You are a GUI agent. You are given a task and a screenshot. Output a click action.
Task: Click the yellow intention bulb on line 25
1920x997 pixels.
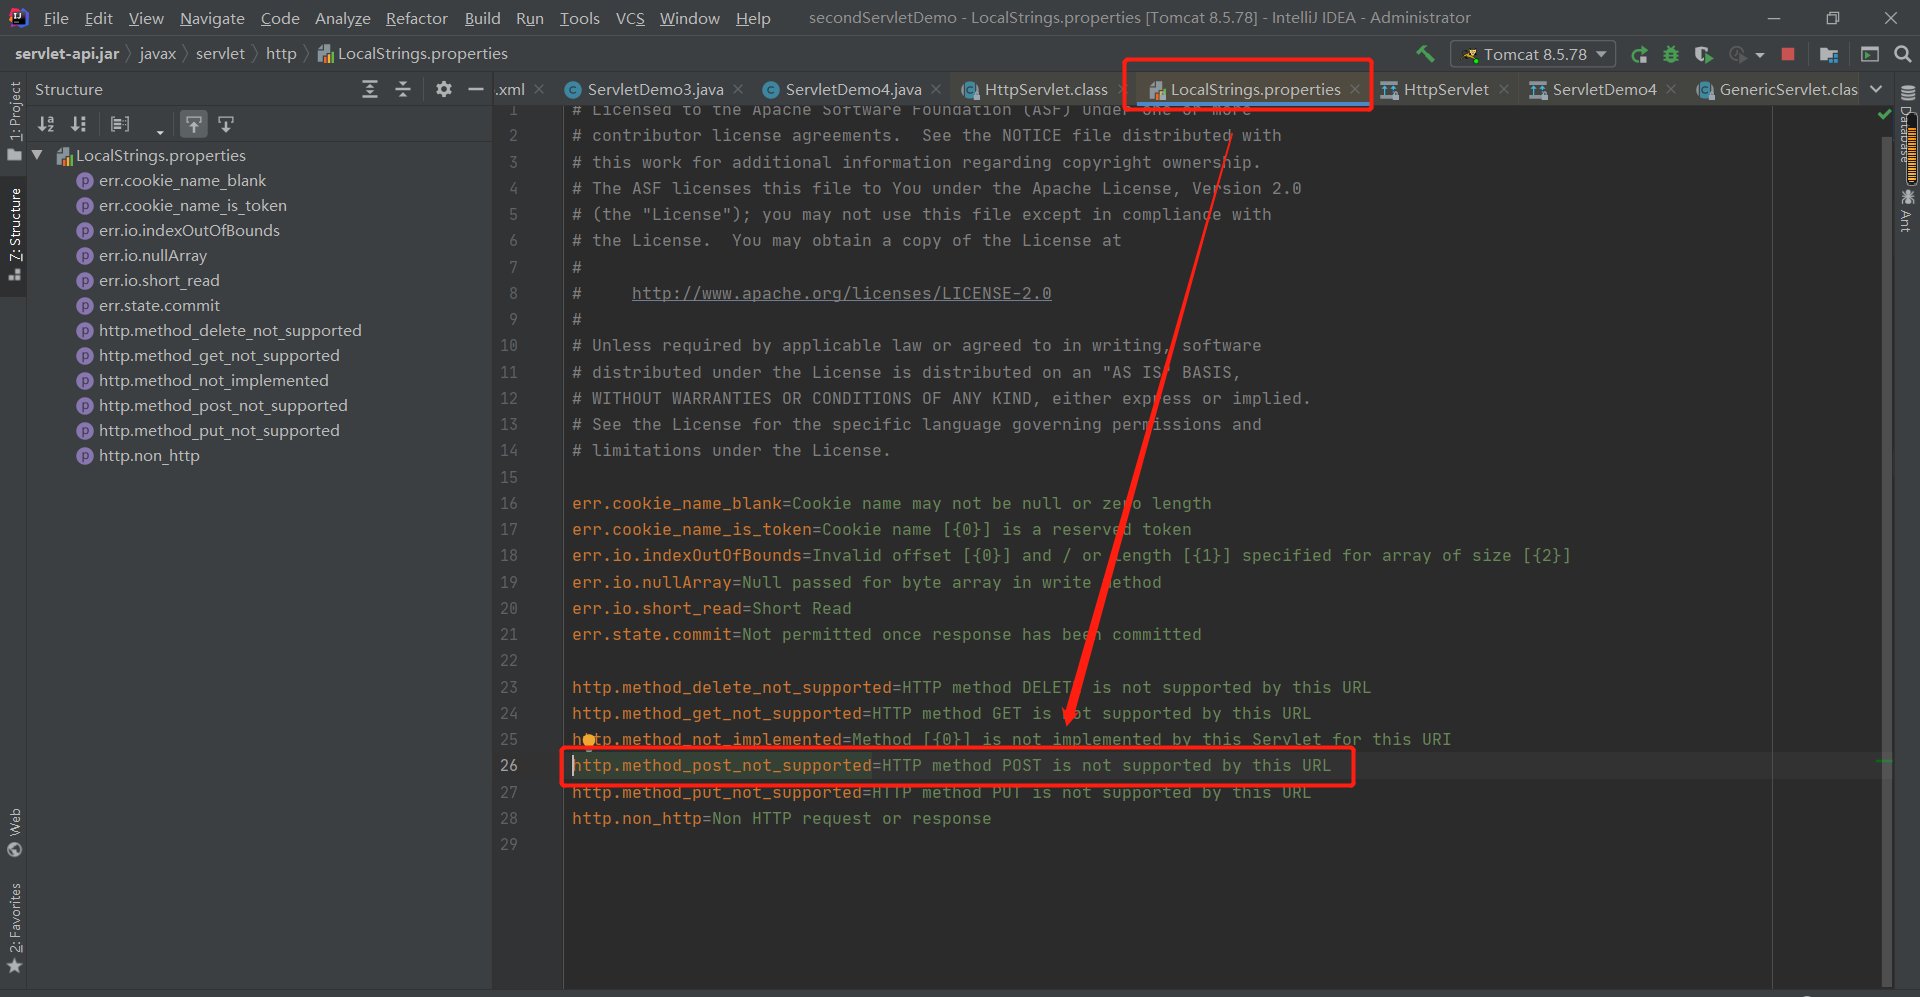point(588,740)
